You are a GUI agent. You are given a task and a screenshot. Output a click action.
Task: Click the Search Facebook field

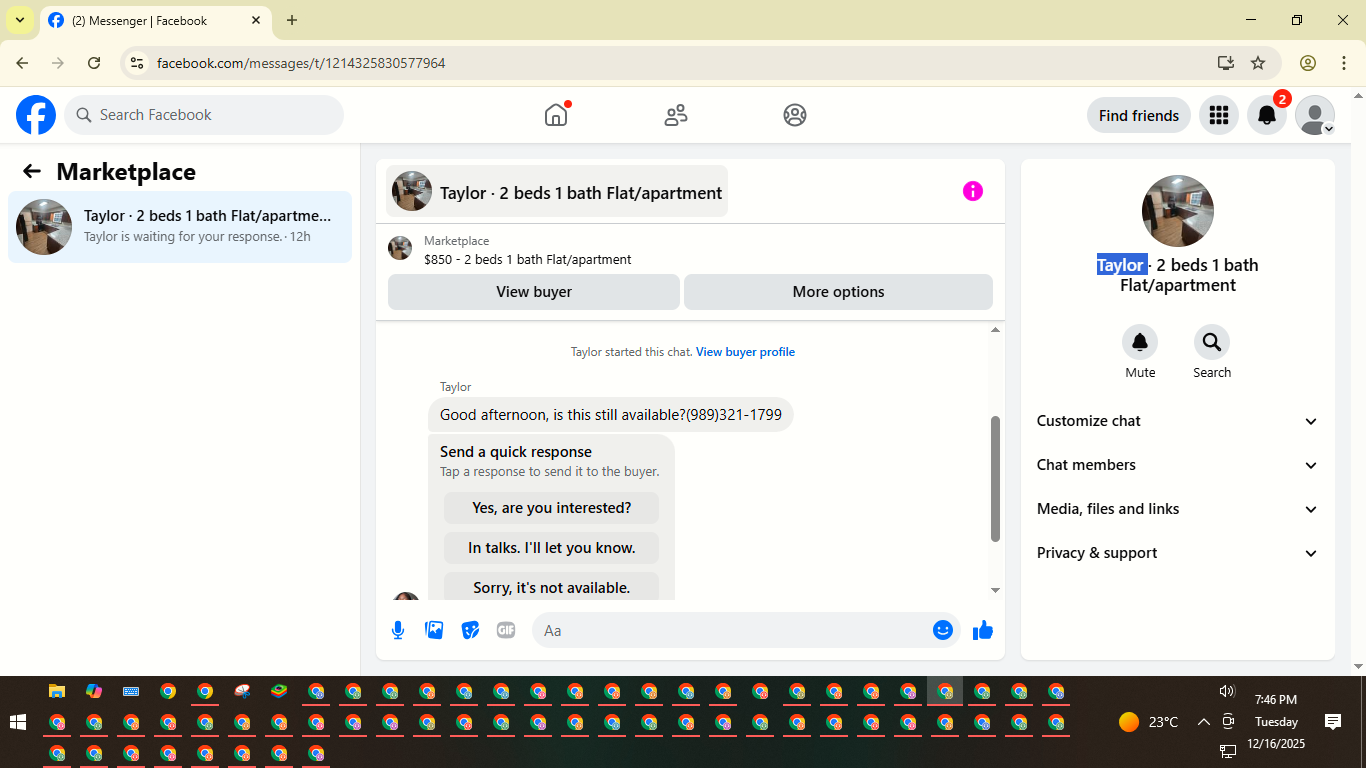pyautogui.click(x=204, y=115)
